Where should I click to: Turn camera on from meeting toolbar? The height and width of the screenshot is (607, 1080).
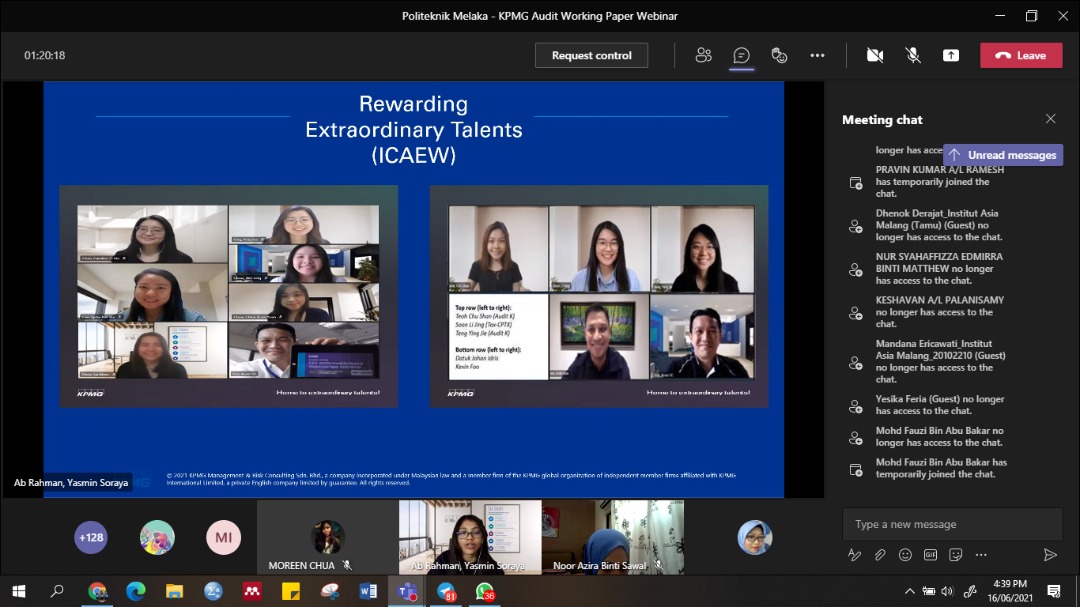click(875, 55)
